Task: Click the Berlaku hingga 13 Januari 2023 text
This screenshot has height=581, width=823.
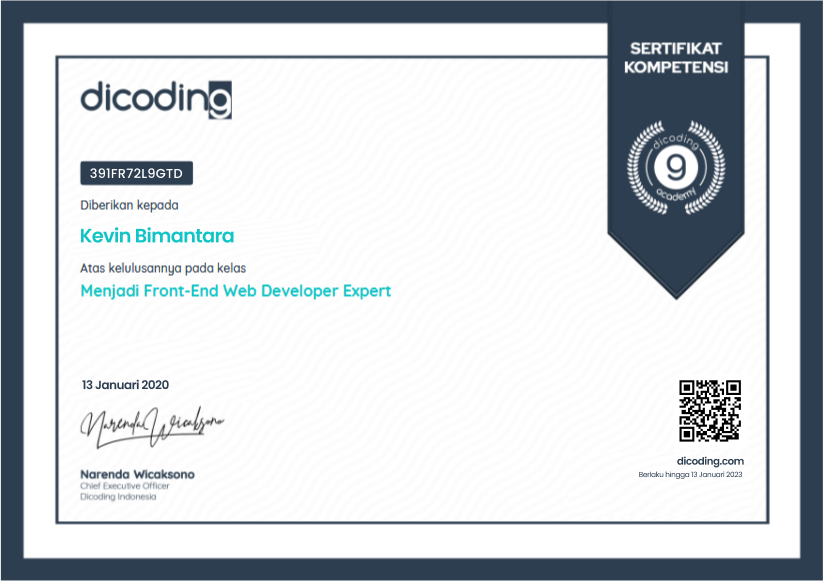Action: 690,474
